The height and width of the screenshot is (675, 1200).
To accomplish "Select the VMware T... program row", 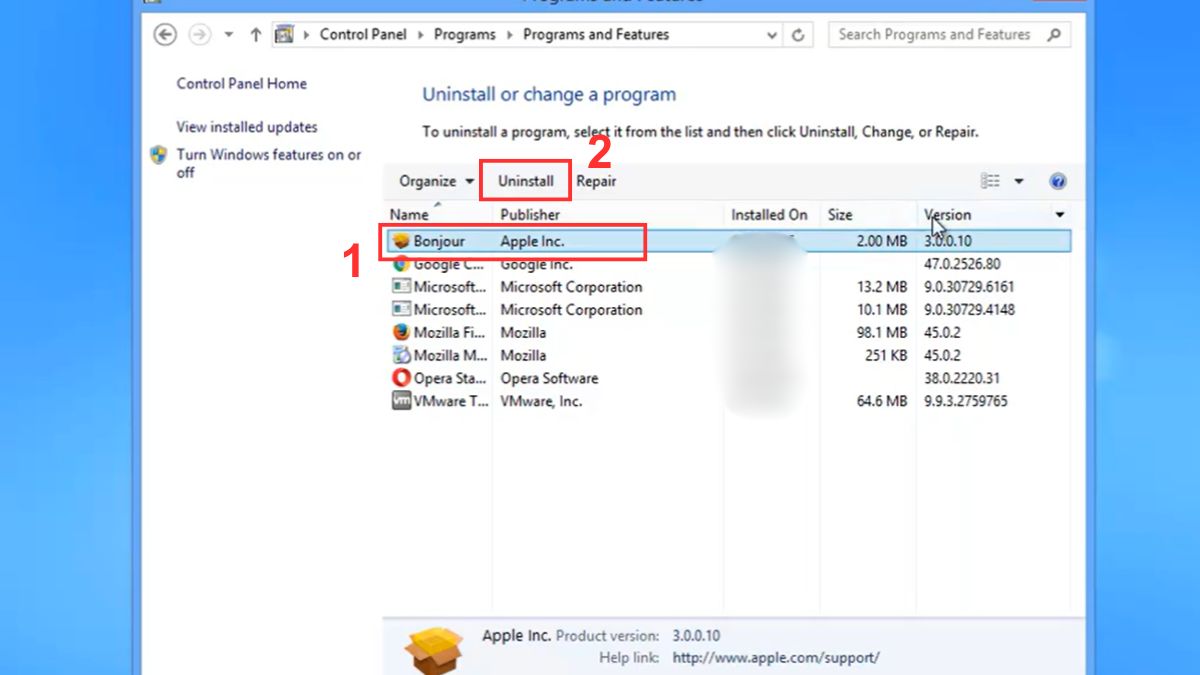I will (730, 402).
